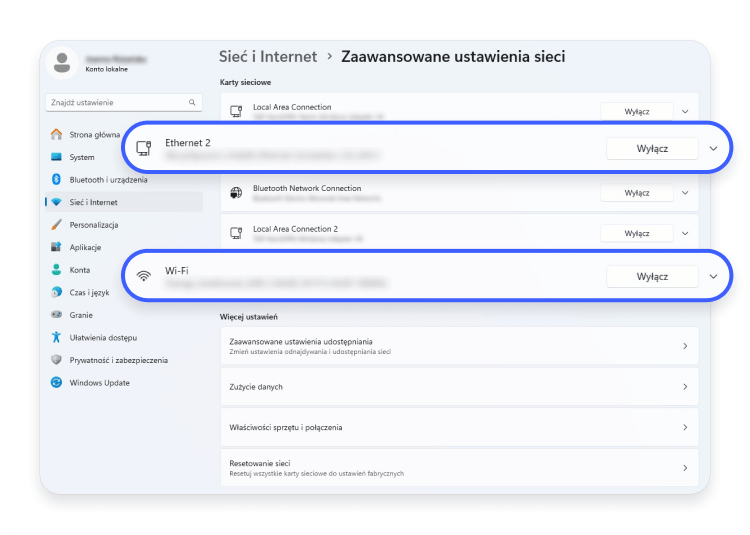Select Ułatwienia dostępu in sidebar
This screenshot has height=535, width=750.
103,338
